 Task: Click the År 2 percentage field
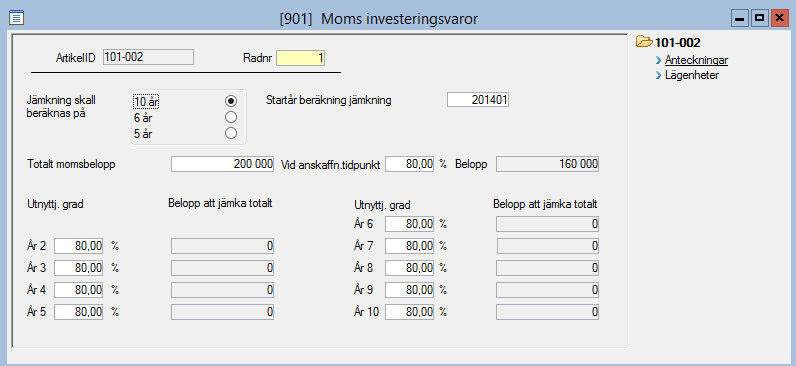click(79, 246)
